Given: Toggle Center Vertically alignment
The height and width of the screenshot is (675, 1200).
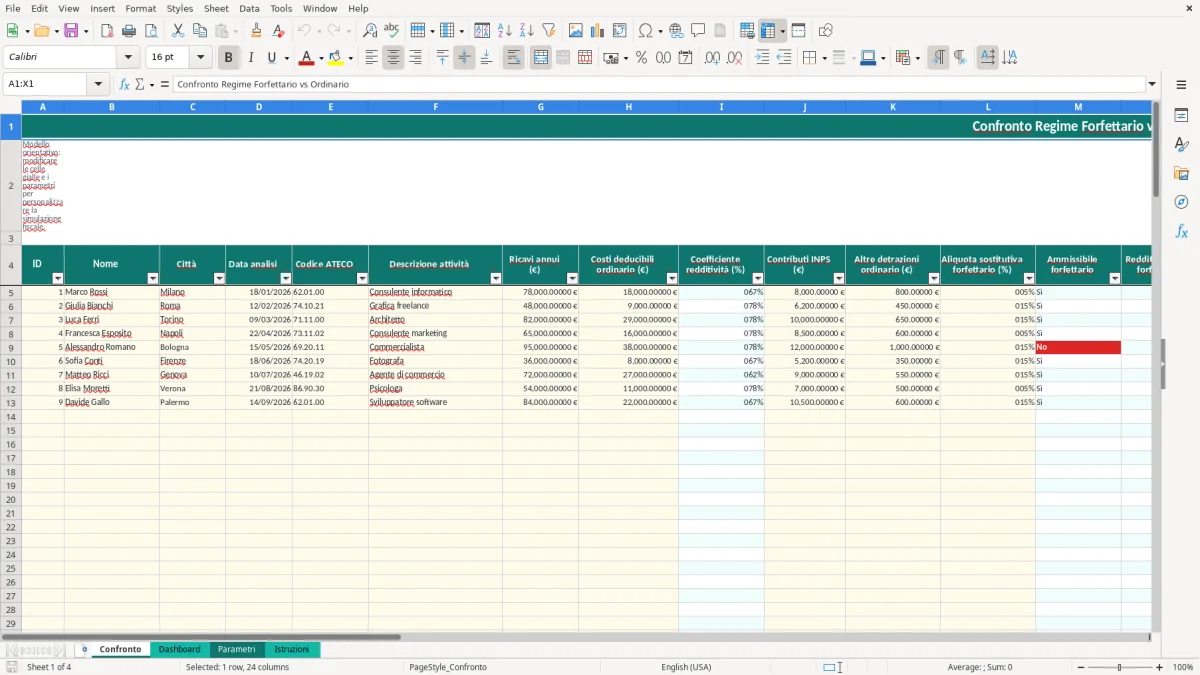Looking at the screenshot, I should coord(464,58).
